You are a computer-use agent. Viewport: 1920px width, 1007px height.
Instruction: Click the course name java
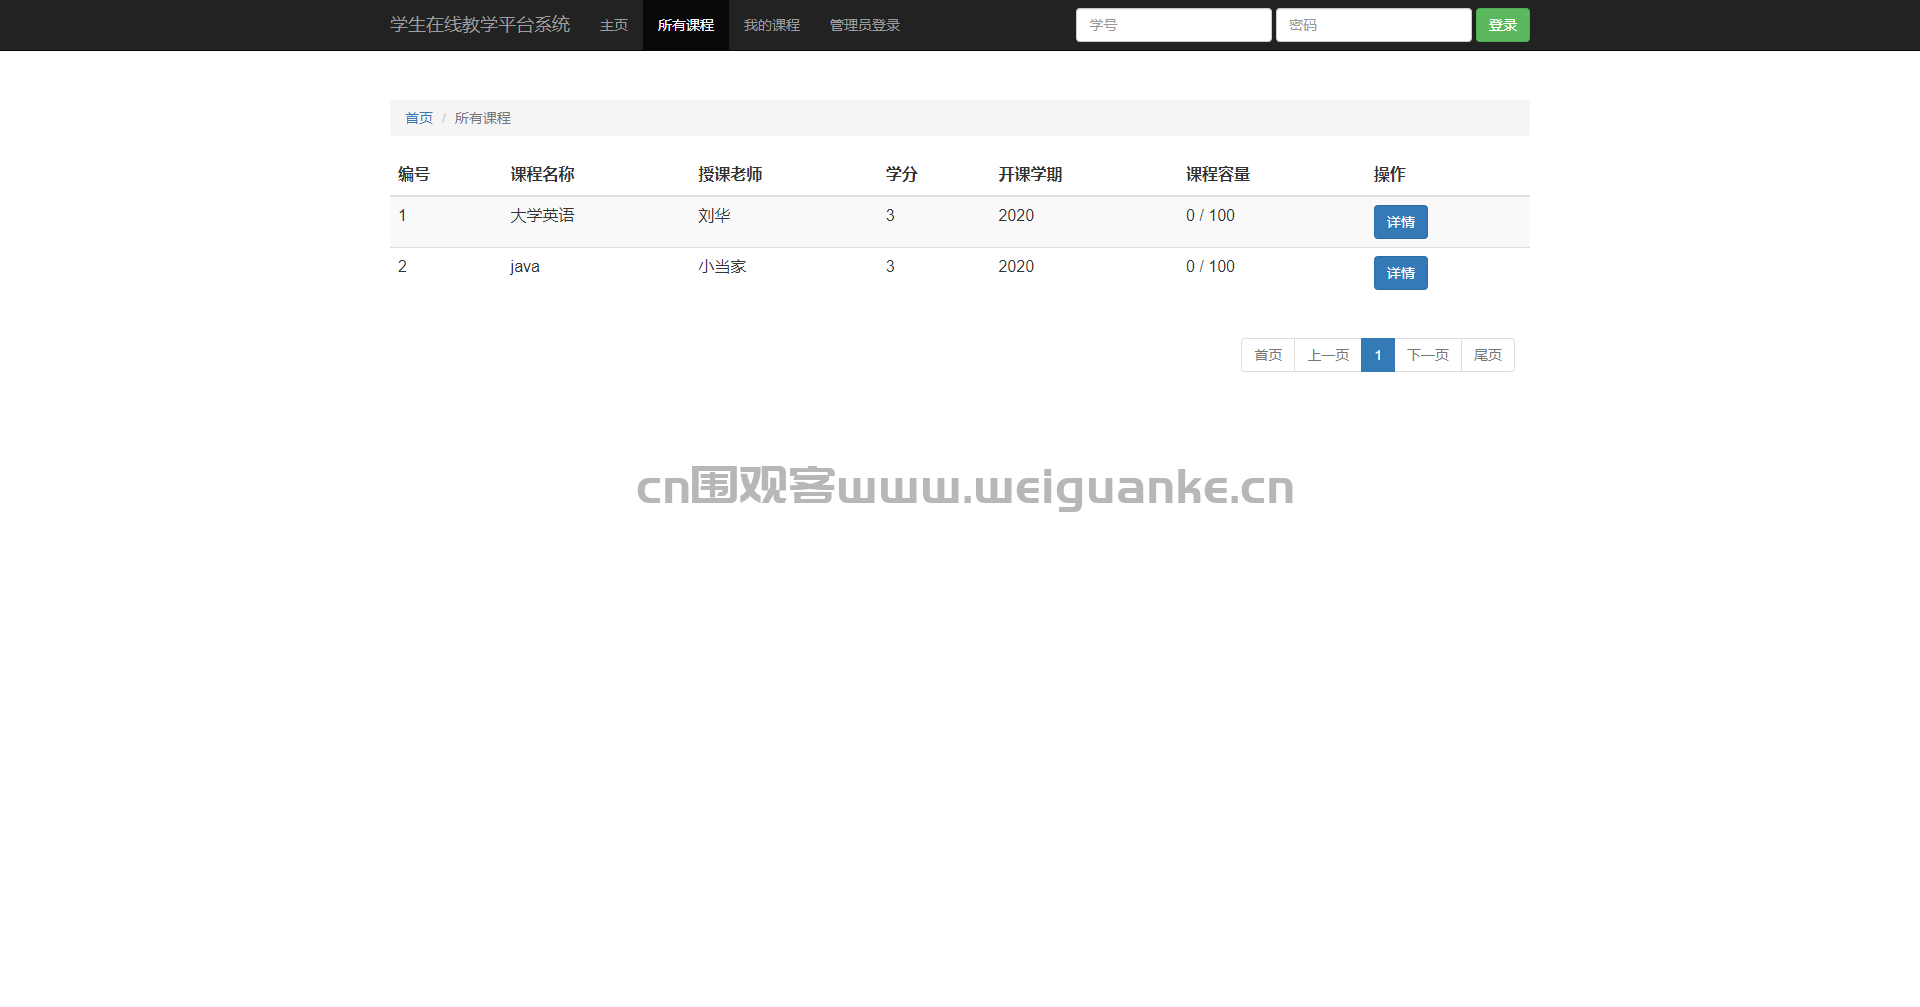point(525,267)
